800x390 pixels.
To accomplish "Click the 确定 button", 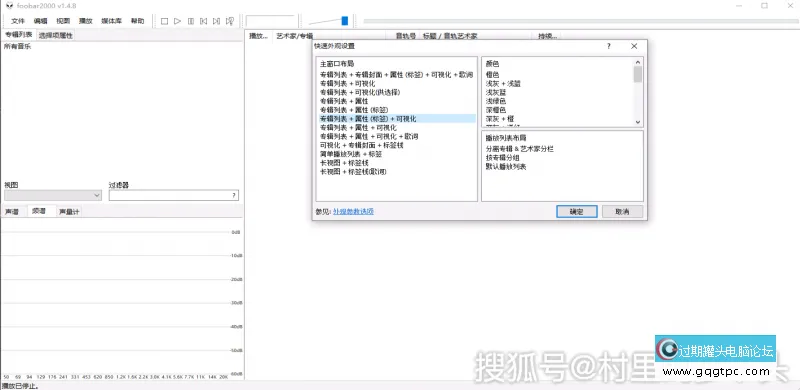I will (x=577, y=211).
